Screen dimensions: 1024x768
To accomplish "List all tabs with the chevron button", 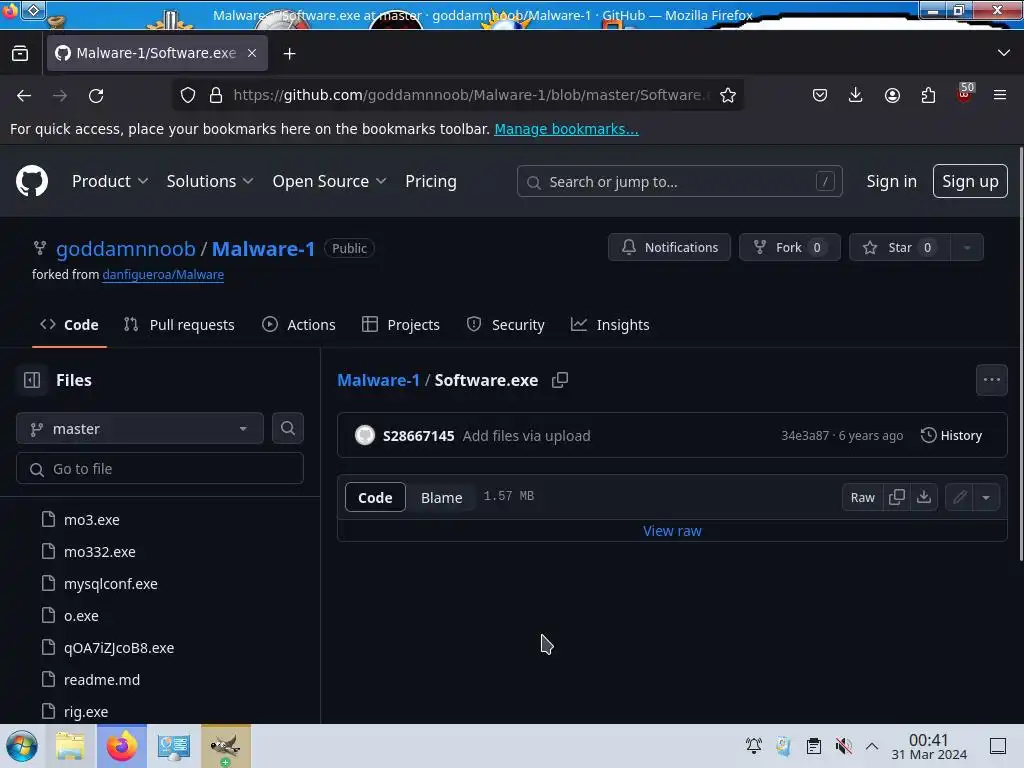I will pos(1004,53).
